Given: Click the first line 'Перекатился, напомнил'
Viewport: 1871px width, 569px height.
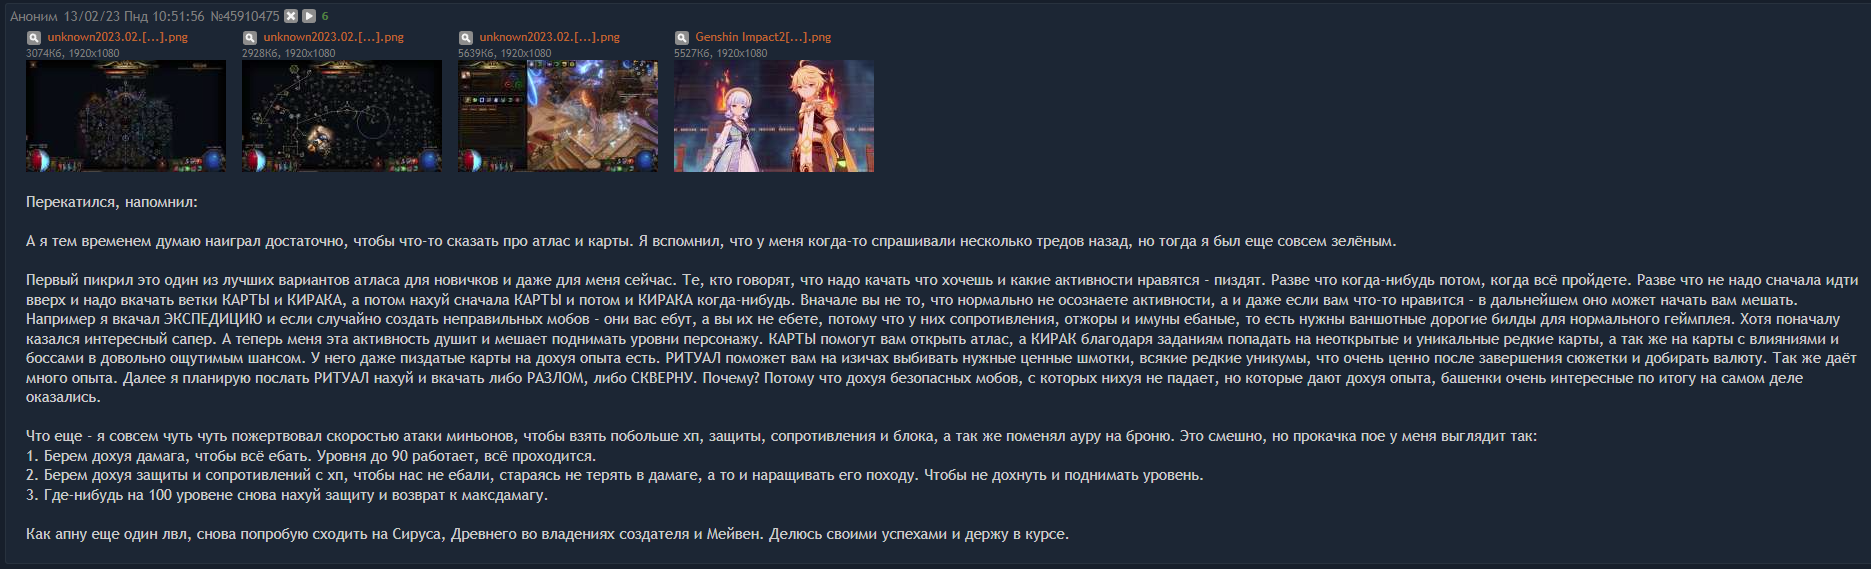Looking at the screenshot, I should 112,202.
